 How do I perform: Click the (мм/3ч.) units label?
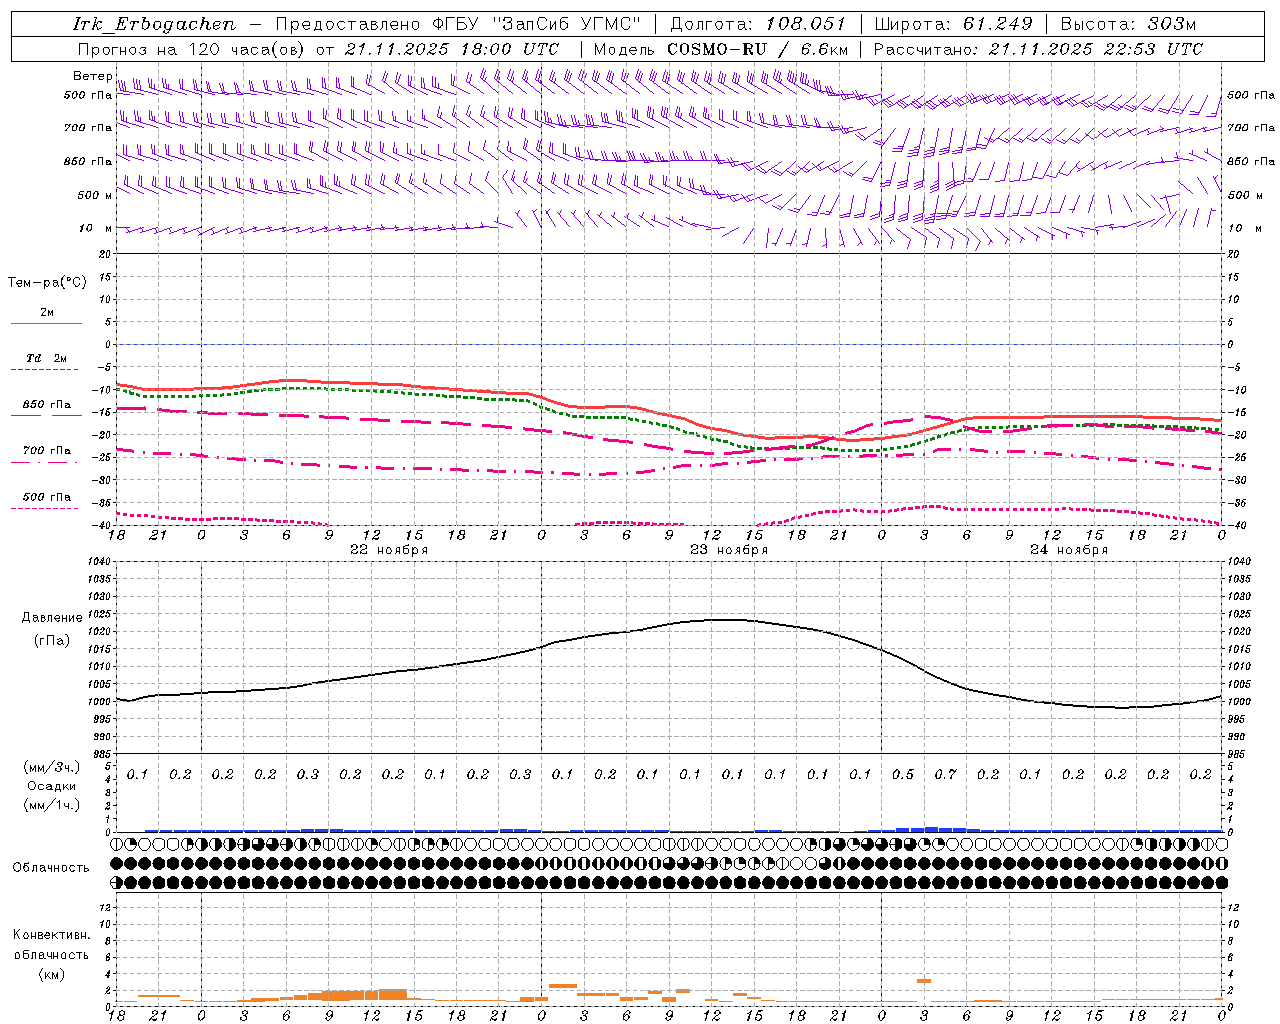click(x=52, y=767)
